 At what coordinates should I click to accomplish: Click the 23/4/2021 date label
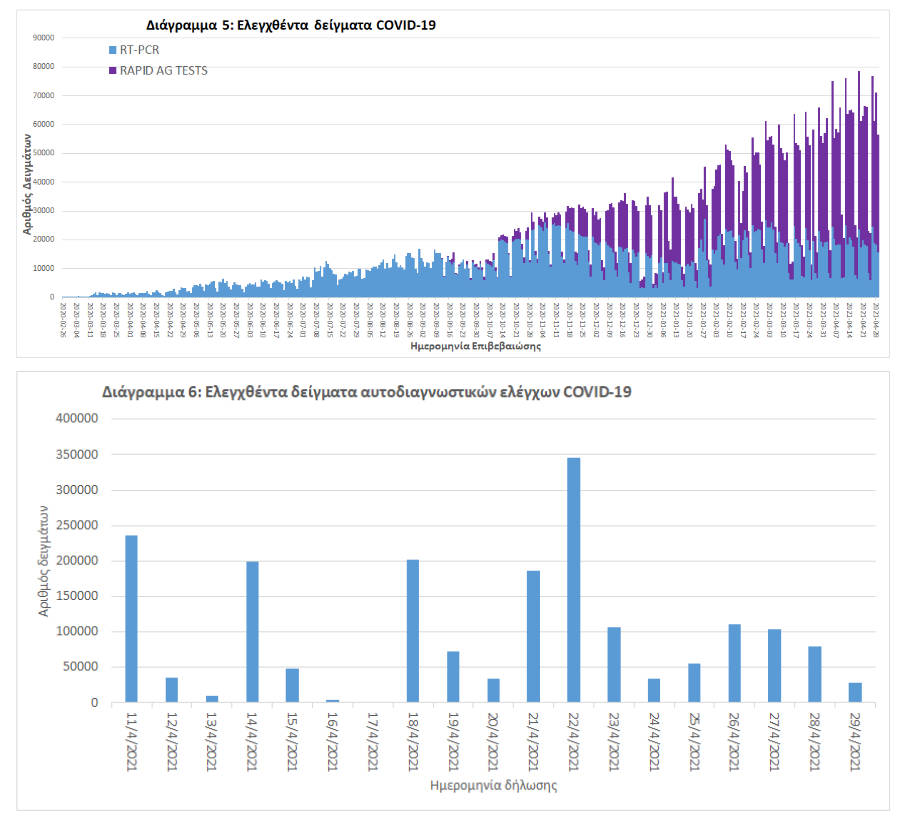(x=616, y=741)
